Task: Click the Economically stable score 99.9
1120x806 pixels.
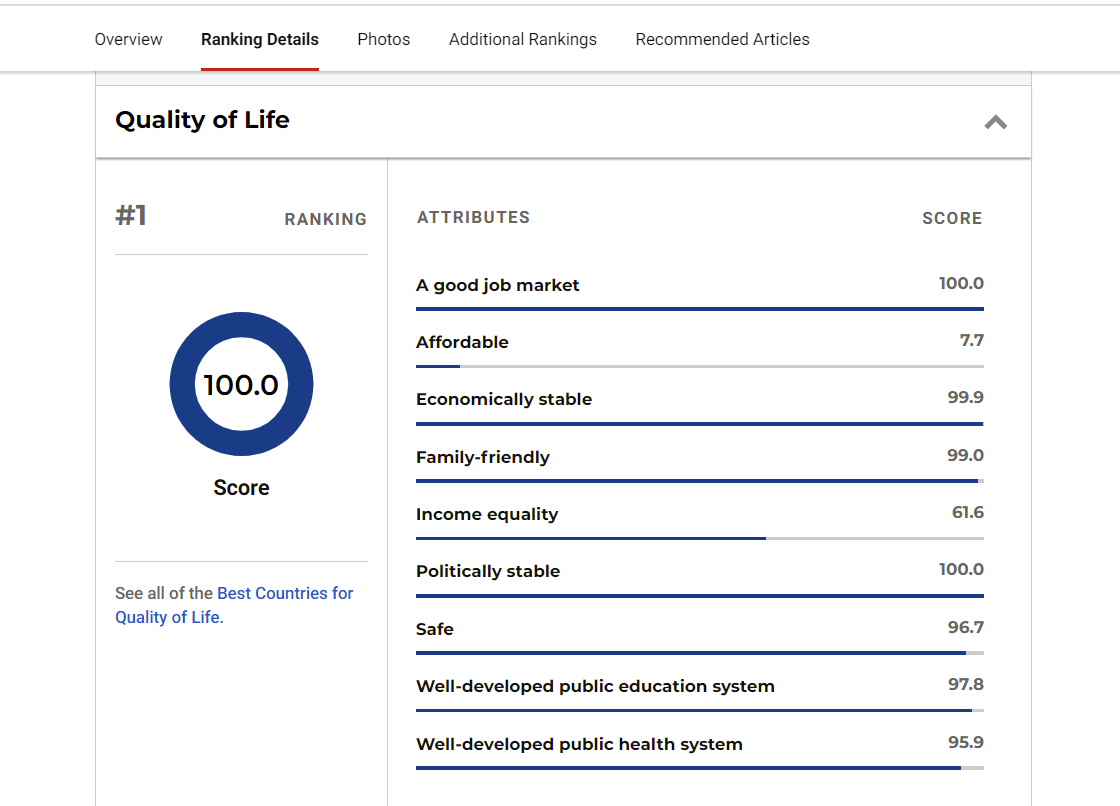Action: (966, 397)
